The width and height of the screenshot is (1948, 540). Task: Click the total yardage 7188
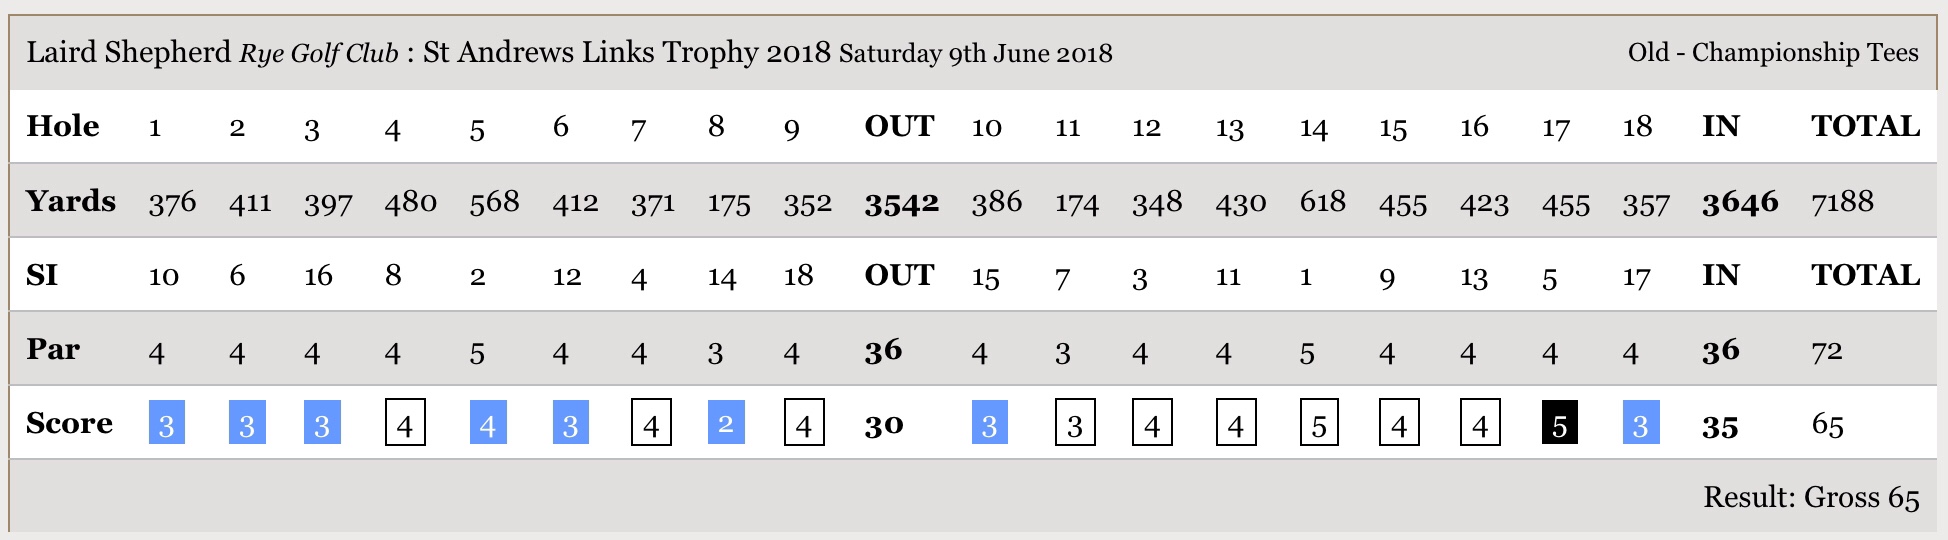[1842, 202]
